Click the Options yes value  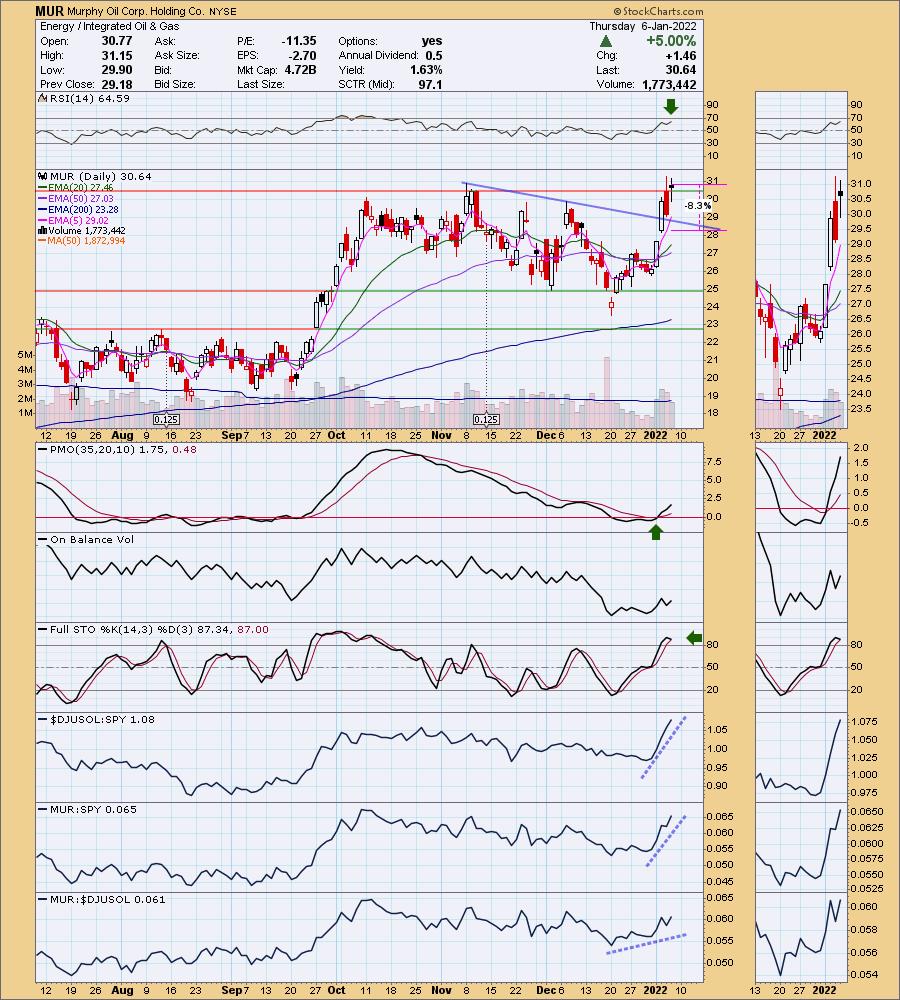[x=432, y=41]
